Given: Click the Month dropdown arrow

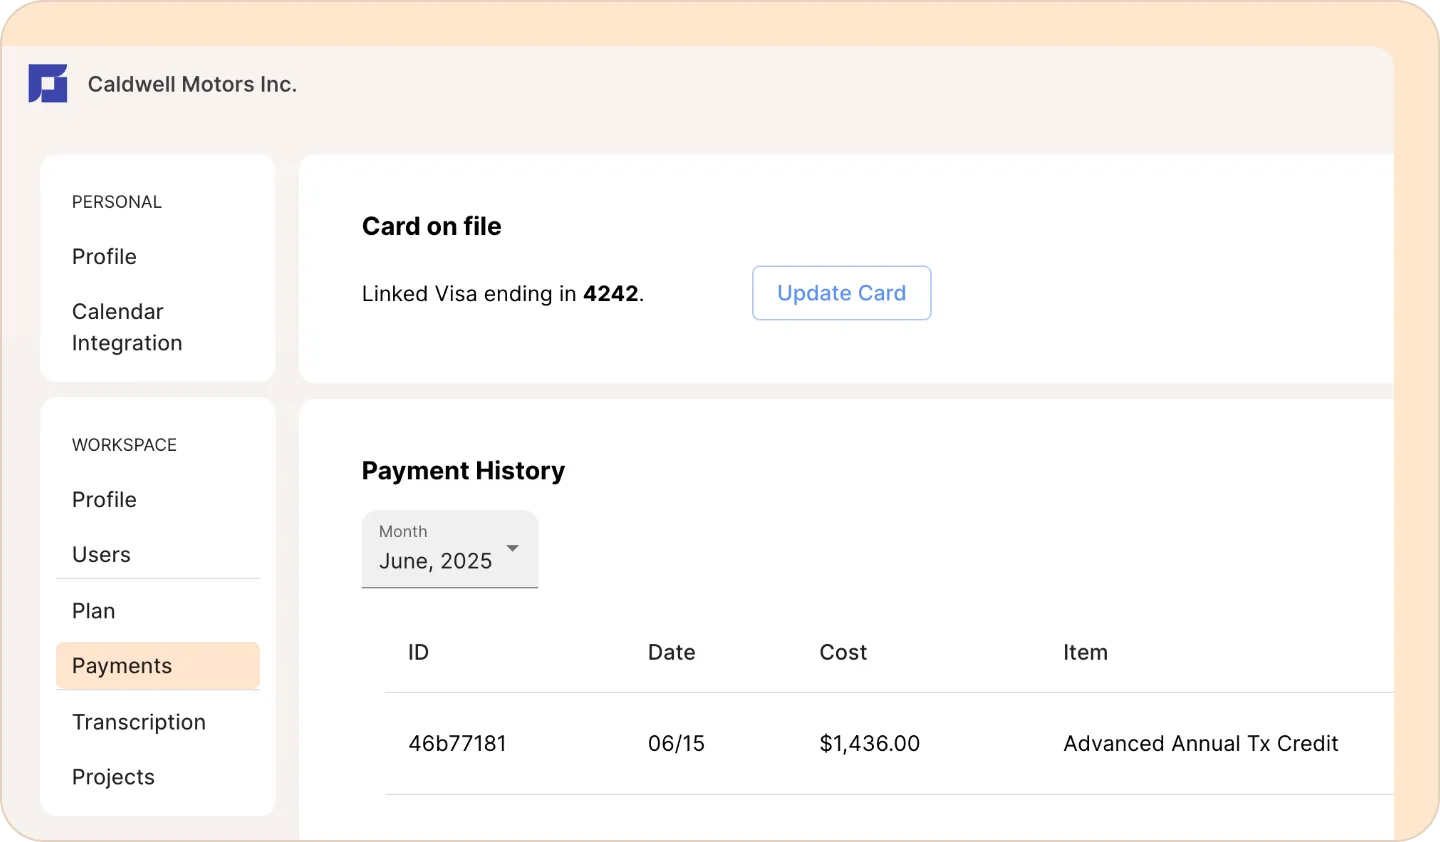Looking at the screenshot, I should point(513,548).
